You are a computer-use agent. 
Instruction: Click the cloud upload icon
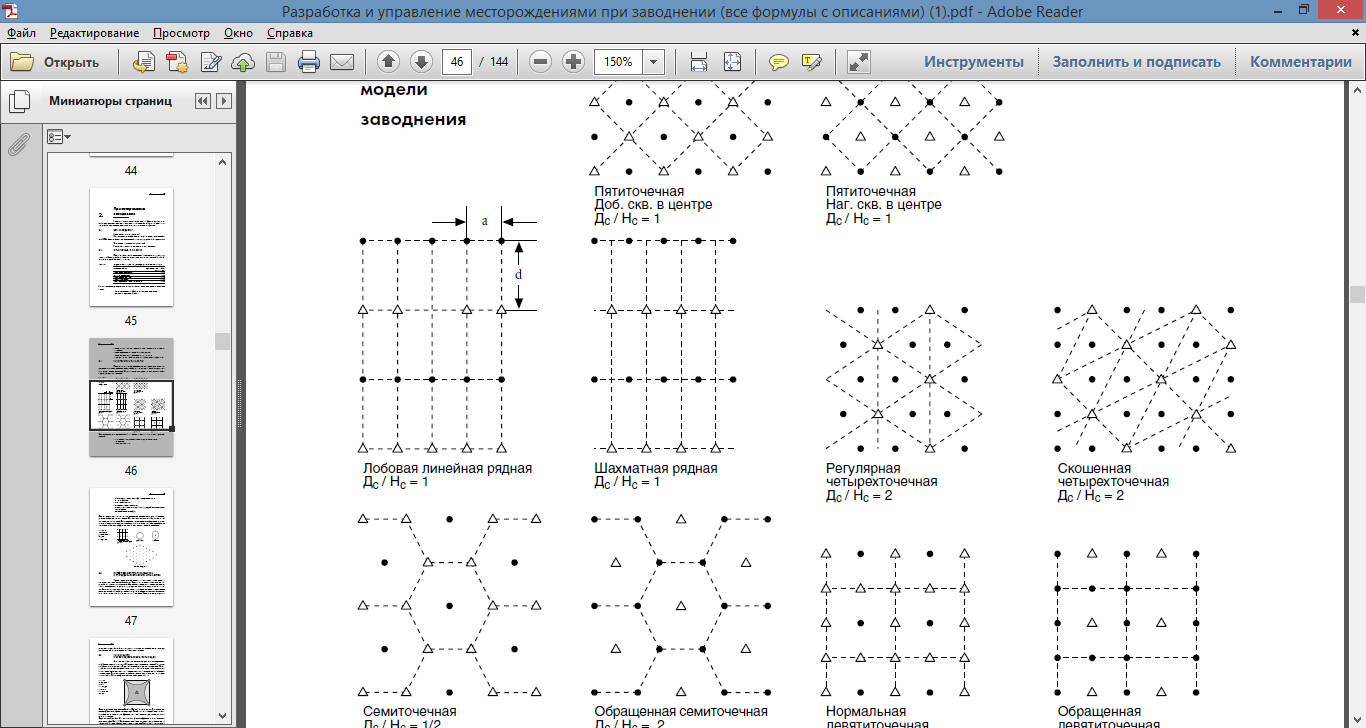(243, 62)
